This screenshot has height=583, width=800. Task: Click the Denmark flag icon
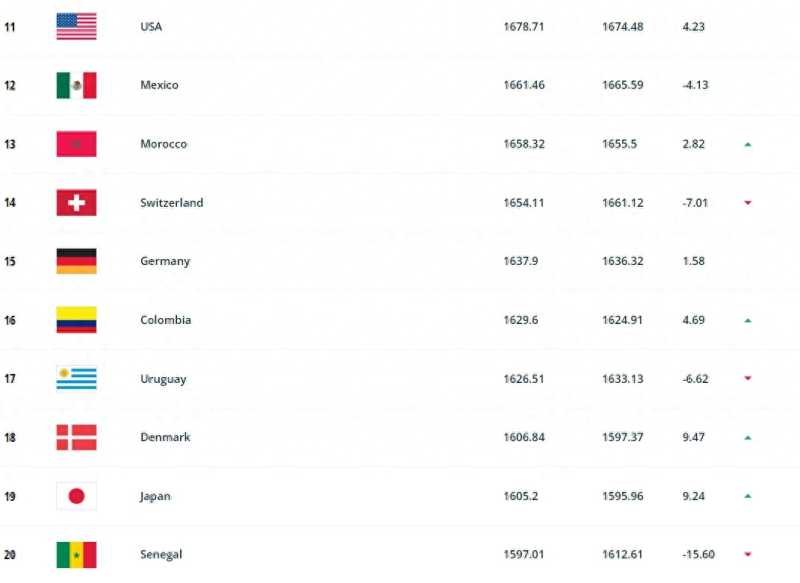(76, 437)
